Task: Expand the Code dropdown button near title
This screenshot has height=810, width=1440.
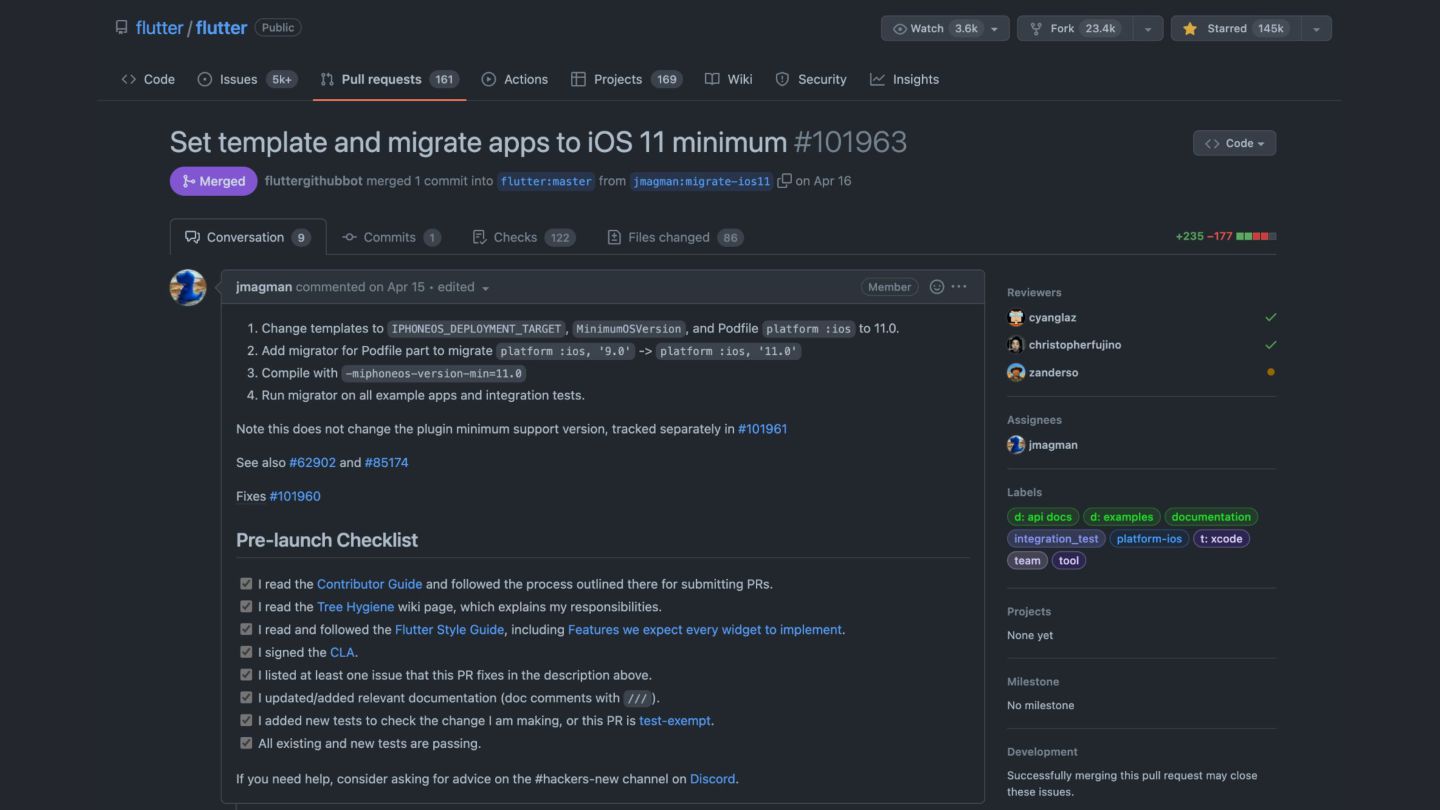Action: click(1234, 143)
